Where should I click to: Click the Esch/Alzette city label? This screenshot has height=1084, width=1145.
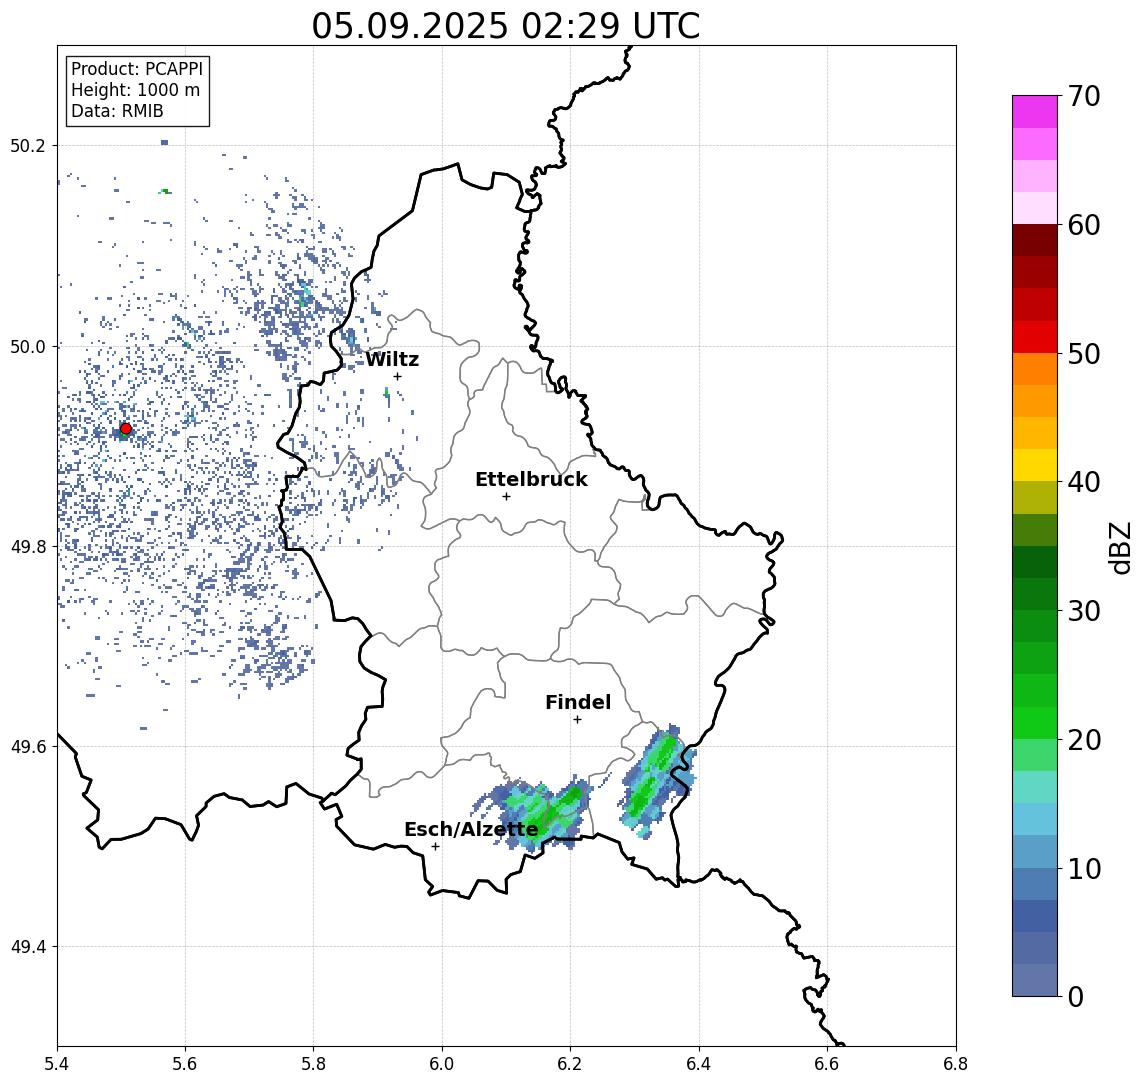(x=471, y=829)
